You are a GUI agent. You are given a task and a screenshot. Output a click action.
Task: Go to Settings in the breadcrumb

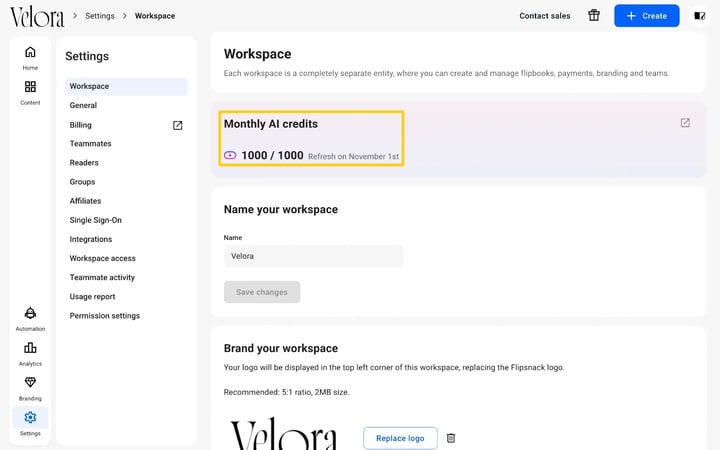tap(100, 16)
